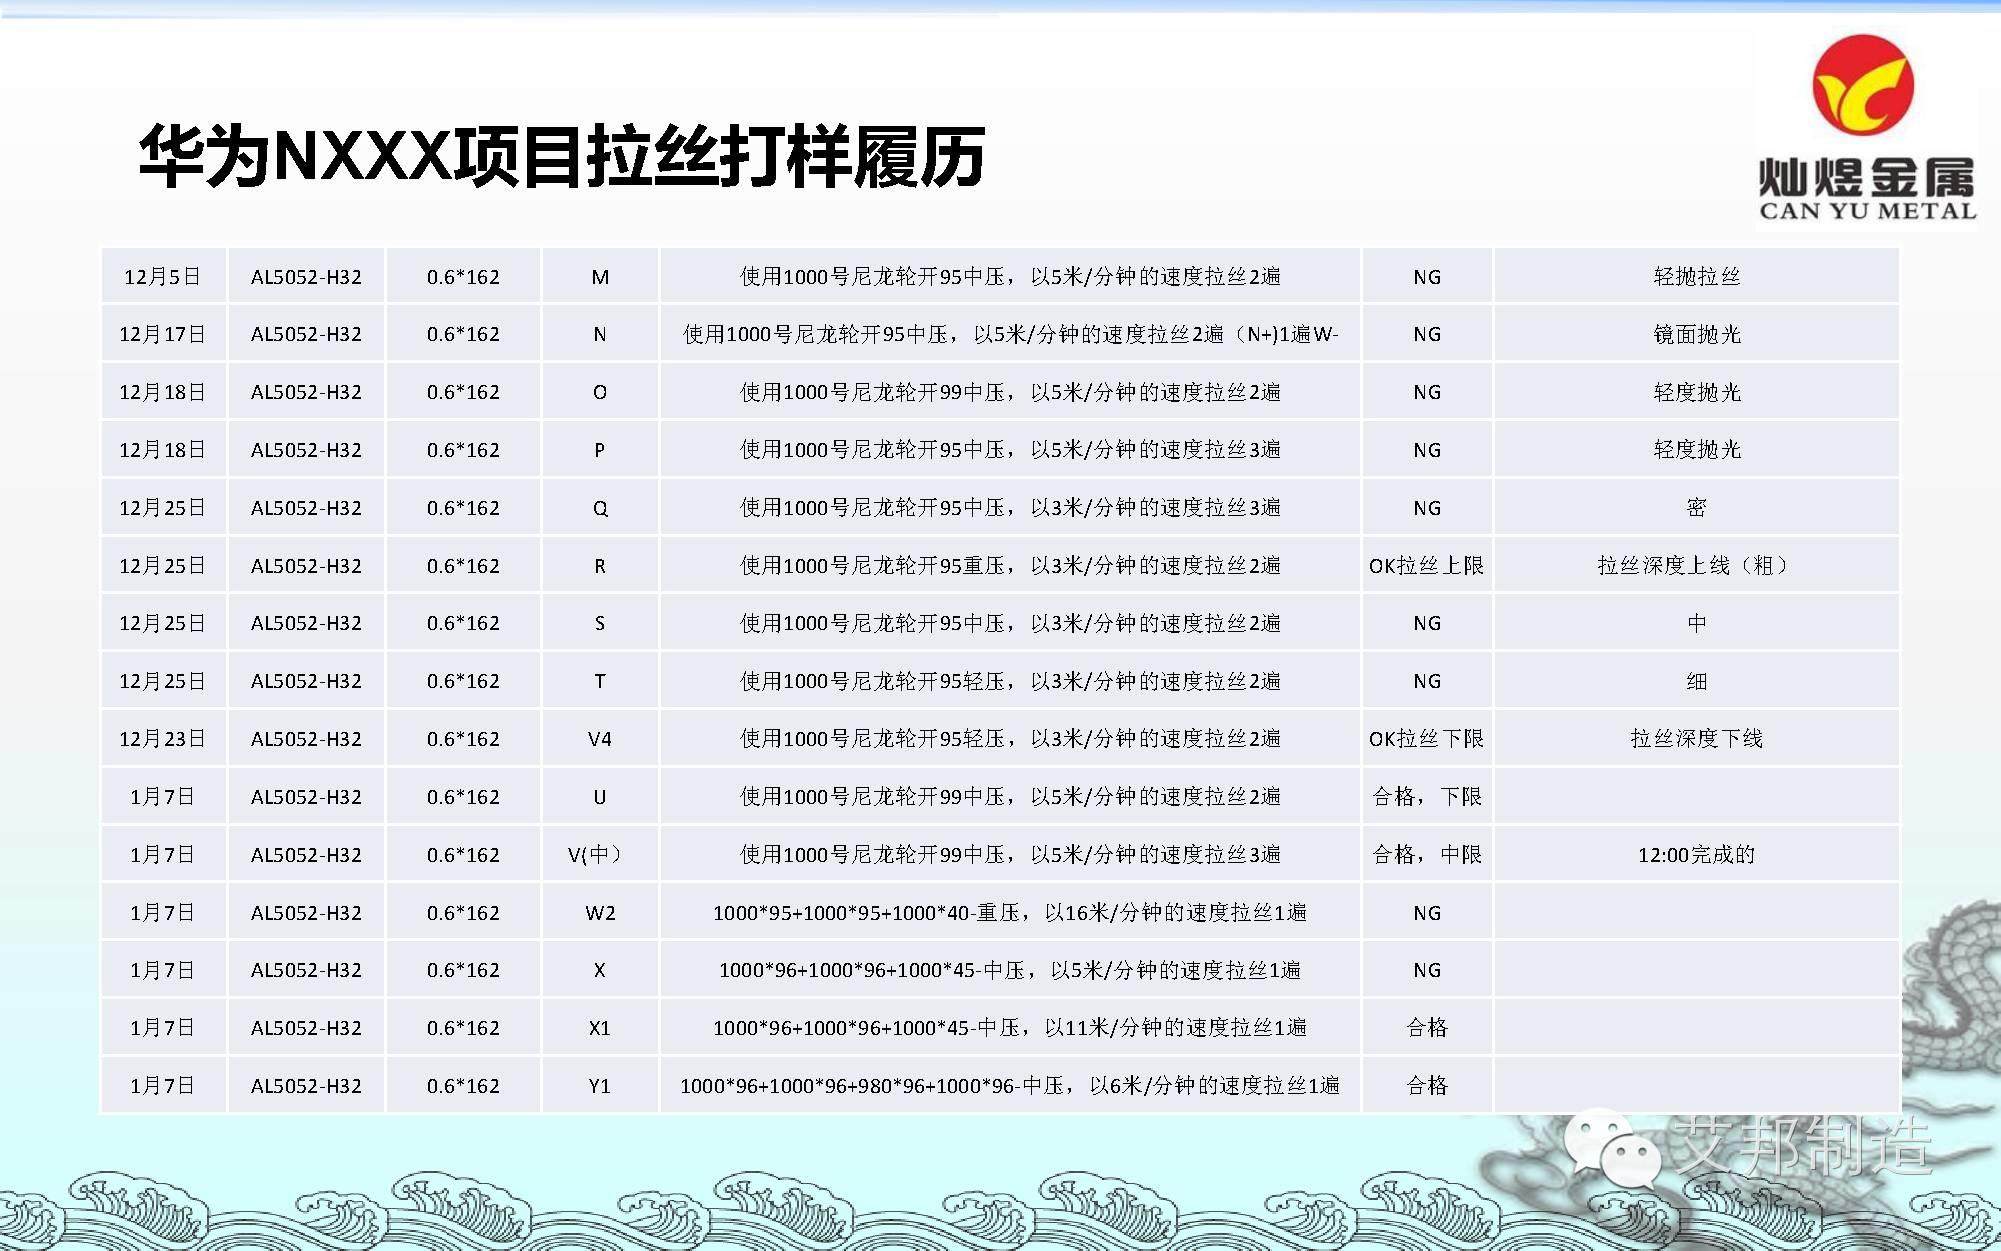Select the result cell "OK拉丝上限"
This screenshot has width=2001, height=1251.
(1427, 566)
